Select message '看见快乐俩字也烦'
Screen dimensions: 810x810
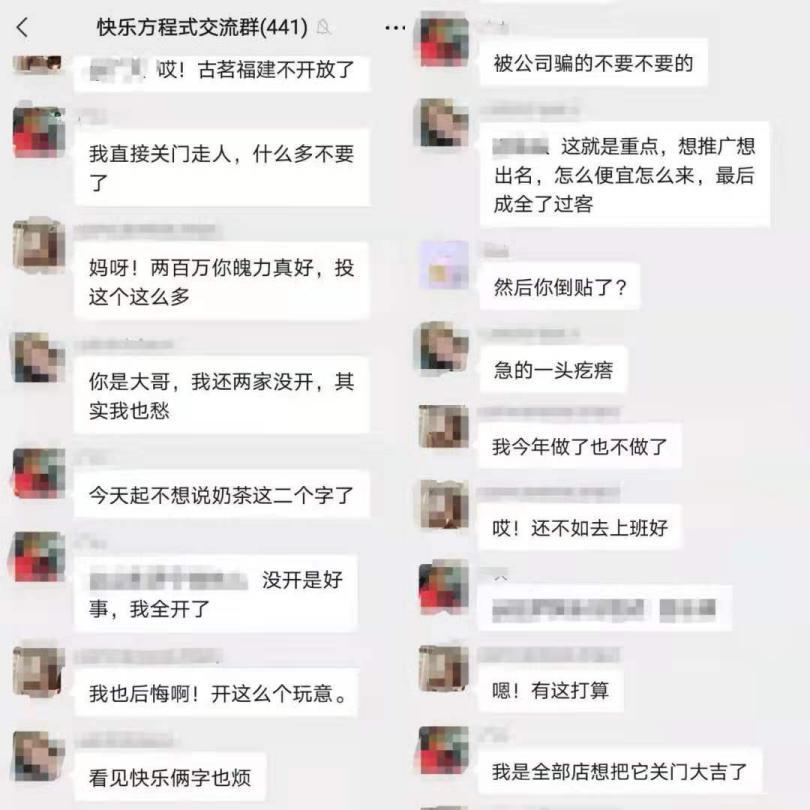click(170, 777)
